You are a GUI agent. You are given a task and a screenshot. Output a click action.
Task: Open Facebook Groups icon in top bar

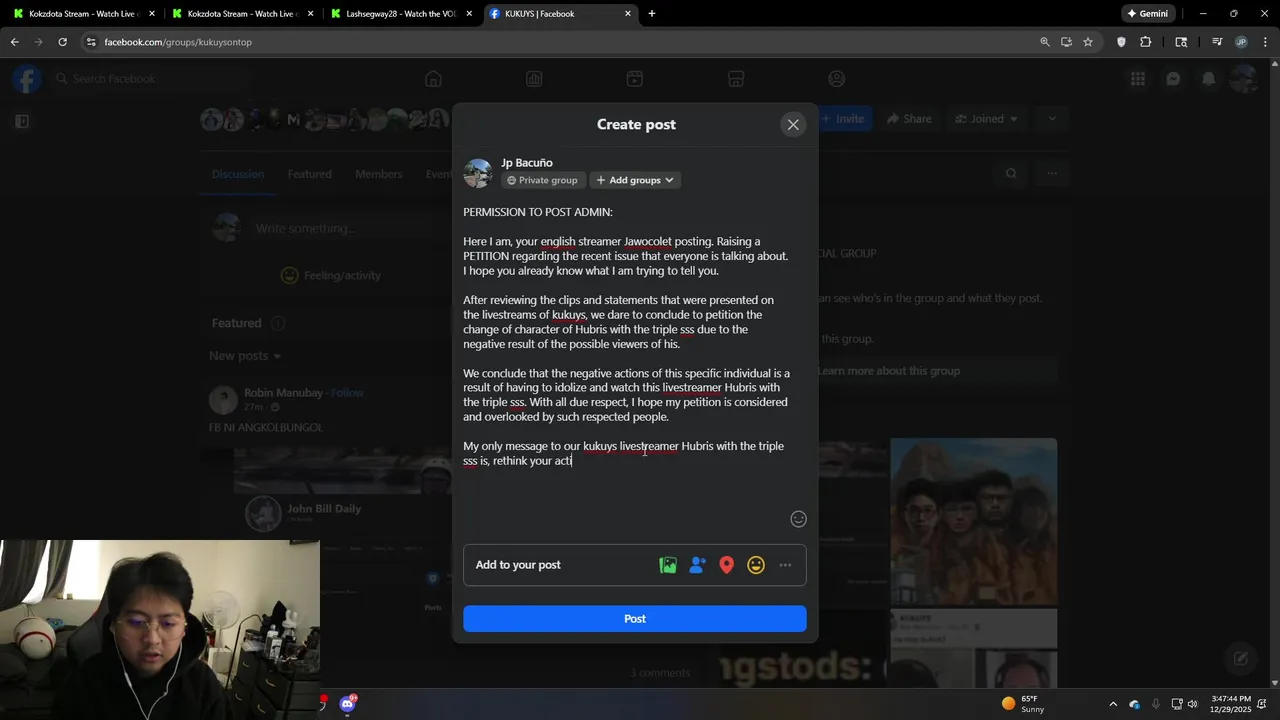pyautogui.click(x=837, y=79)
